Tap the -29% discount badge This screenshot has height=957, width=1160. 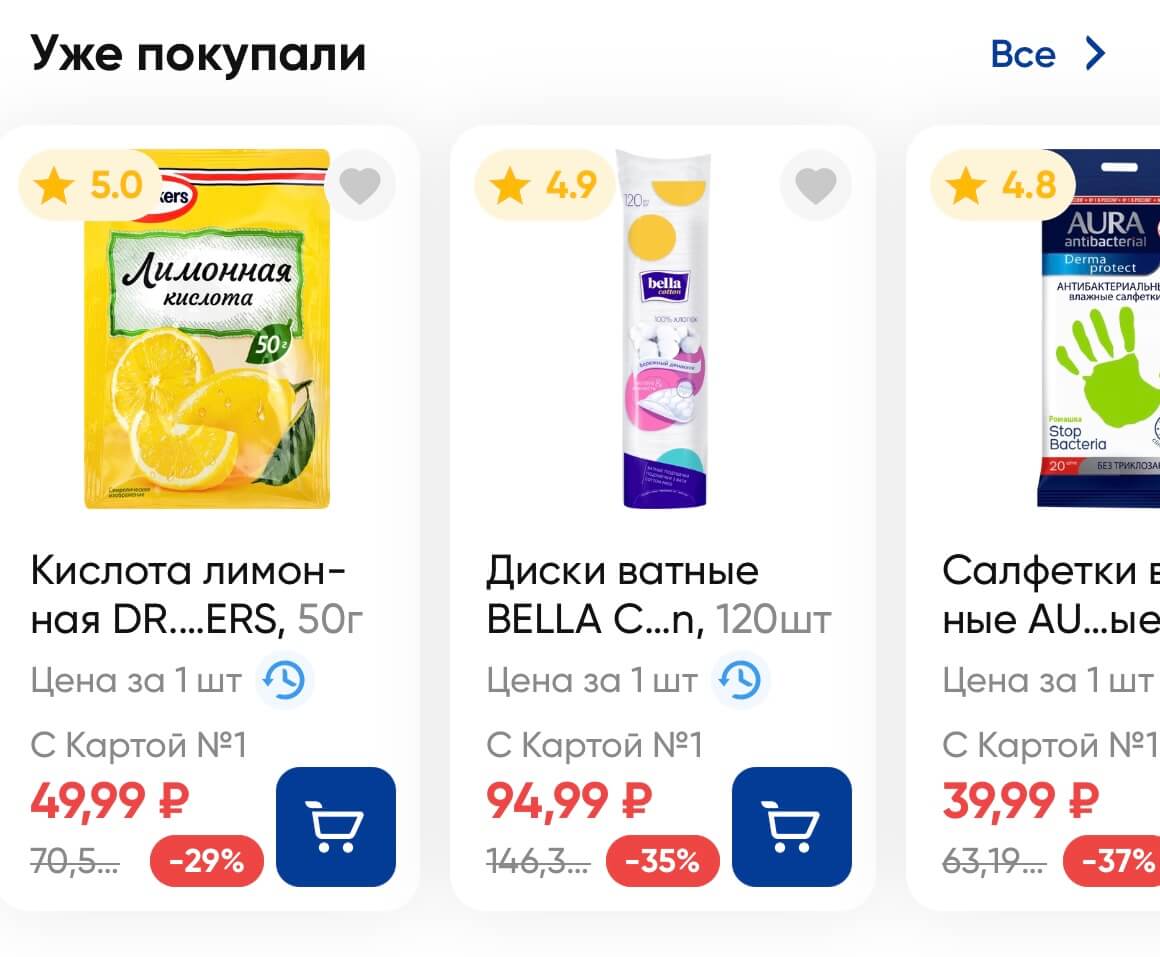[x=207, y=861]
